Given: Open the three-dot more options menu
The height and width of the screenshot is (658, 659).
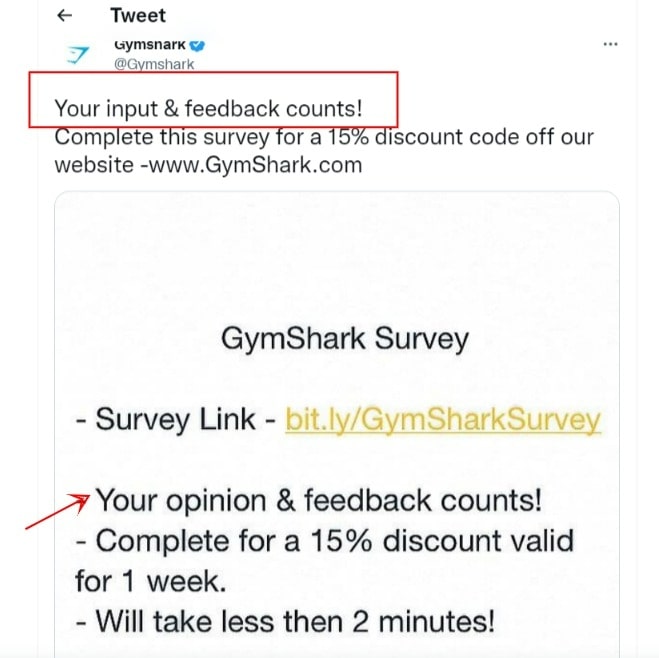Looking at the screenshot, I should click(x=610, y=44).
